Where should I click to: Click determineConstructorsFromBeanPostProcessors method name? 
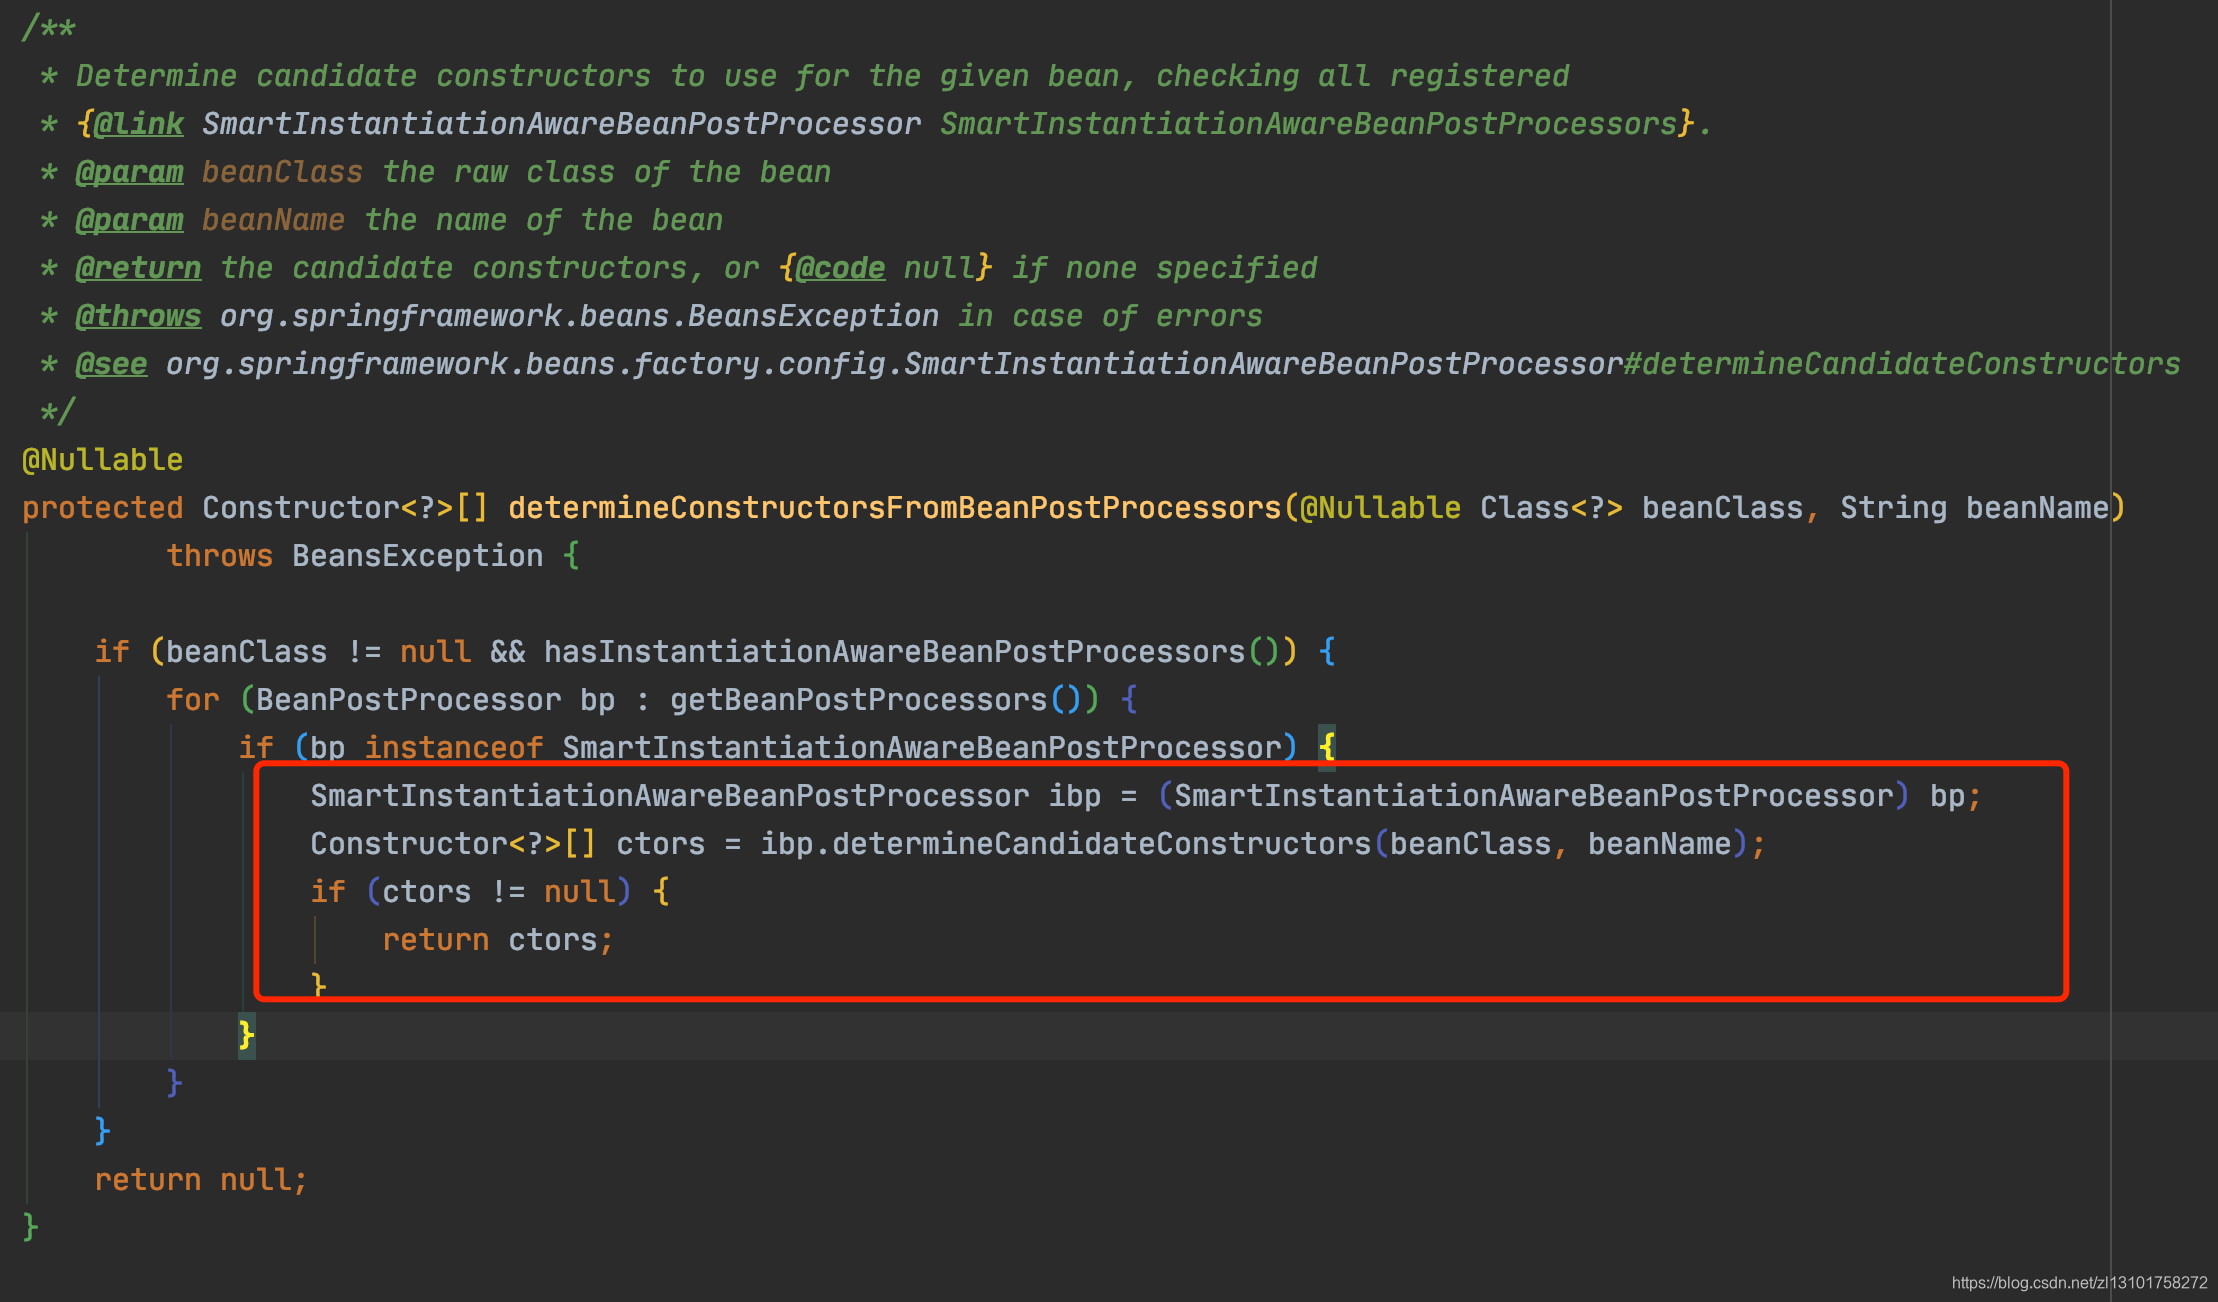894,508
